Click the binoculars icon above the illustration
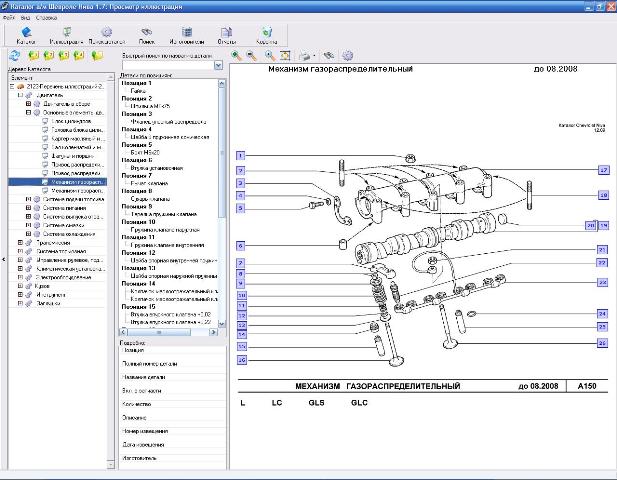Viewport: 617px width, 480px height. tap(329, 55)
